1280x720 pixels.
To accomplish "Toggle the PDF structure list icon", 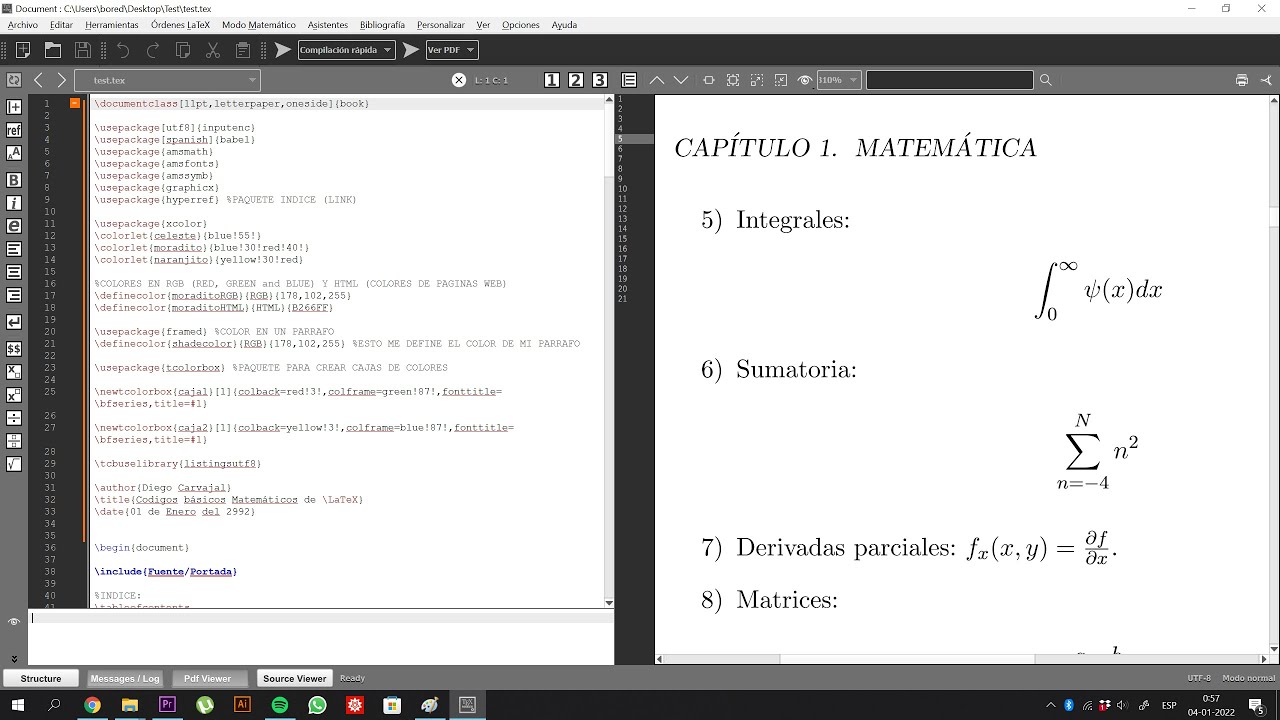I will (629, 80).
